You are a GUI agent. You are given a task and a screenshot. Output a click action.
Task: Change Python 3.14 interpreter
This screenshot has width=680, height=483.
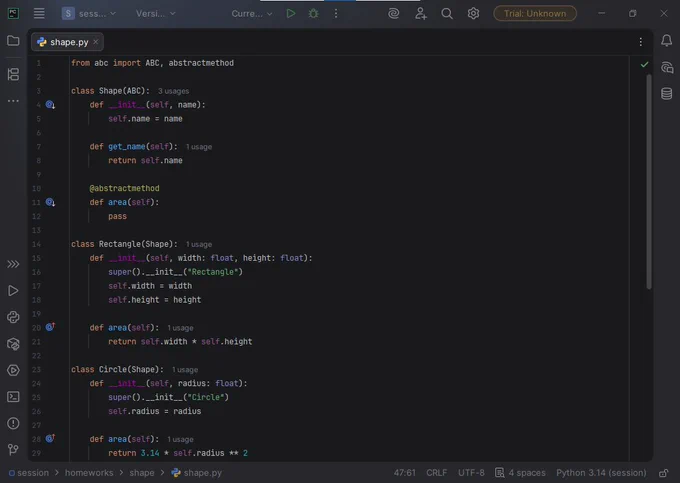[x=601, y=473]
